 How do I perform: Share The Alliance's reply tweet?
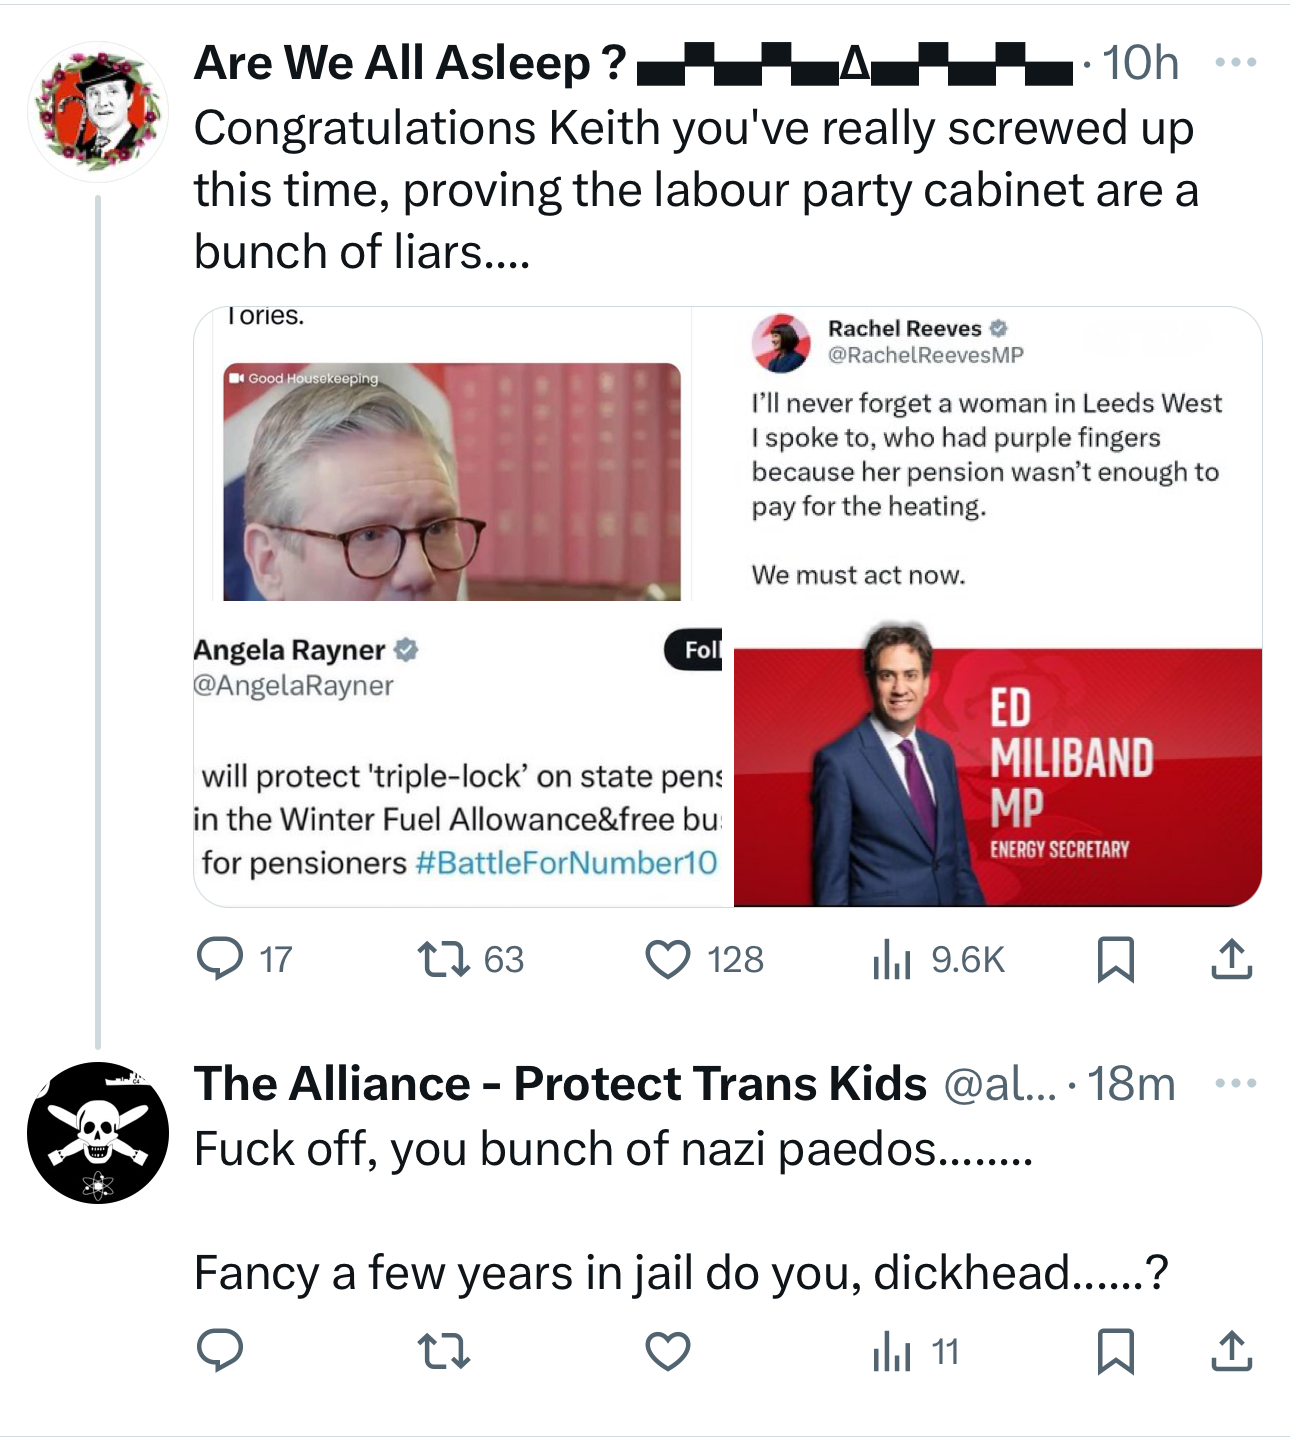click(1231, 1352)
